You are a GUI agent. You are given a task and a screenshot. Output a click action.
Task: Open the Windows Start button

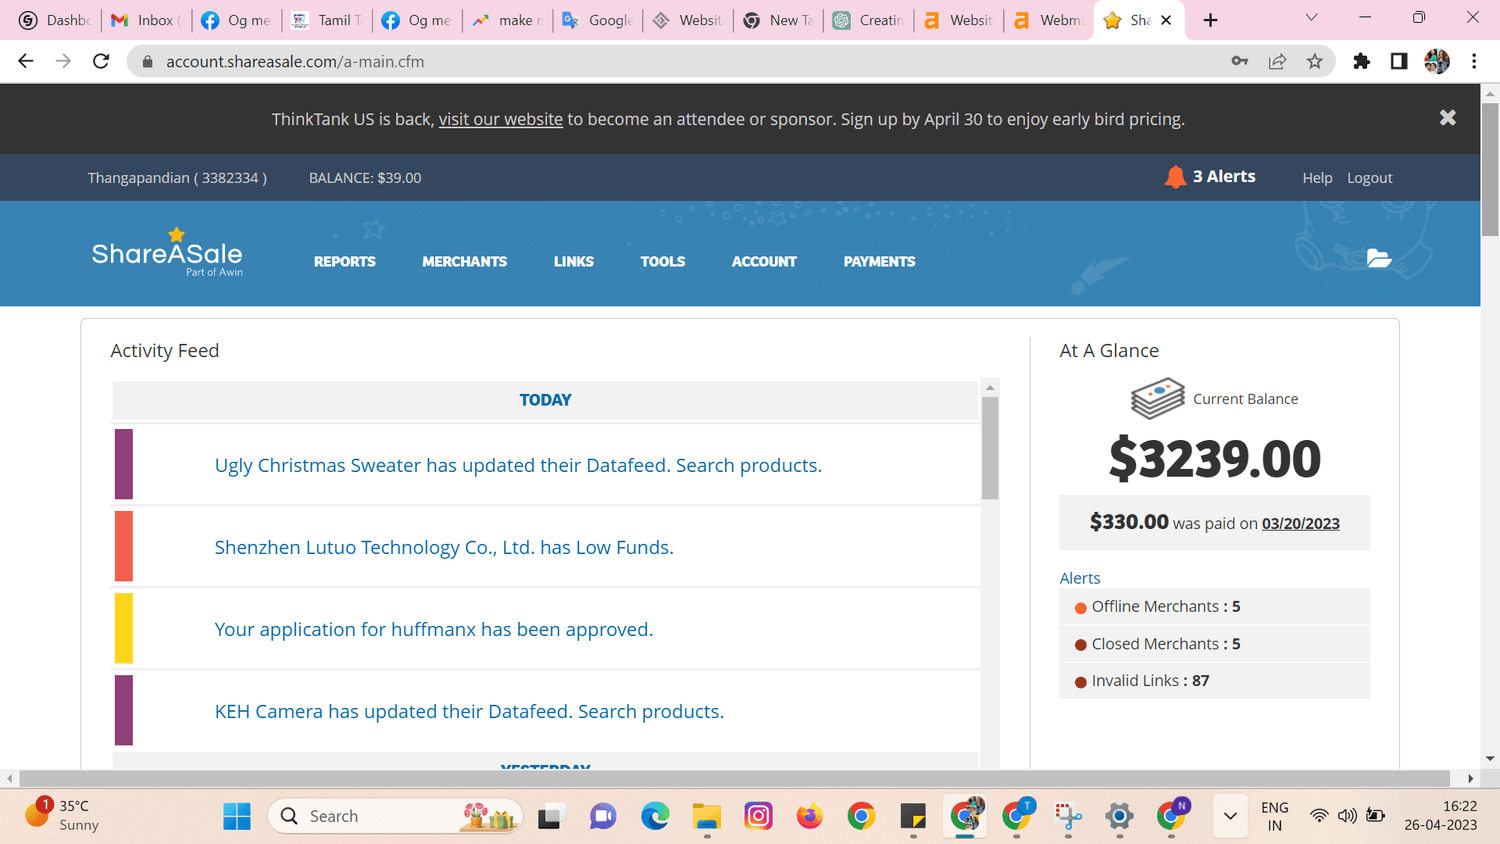click(237, 816)
